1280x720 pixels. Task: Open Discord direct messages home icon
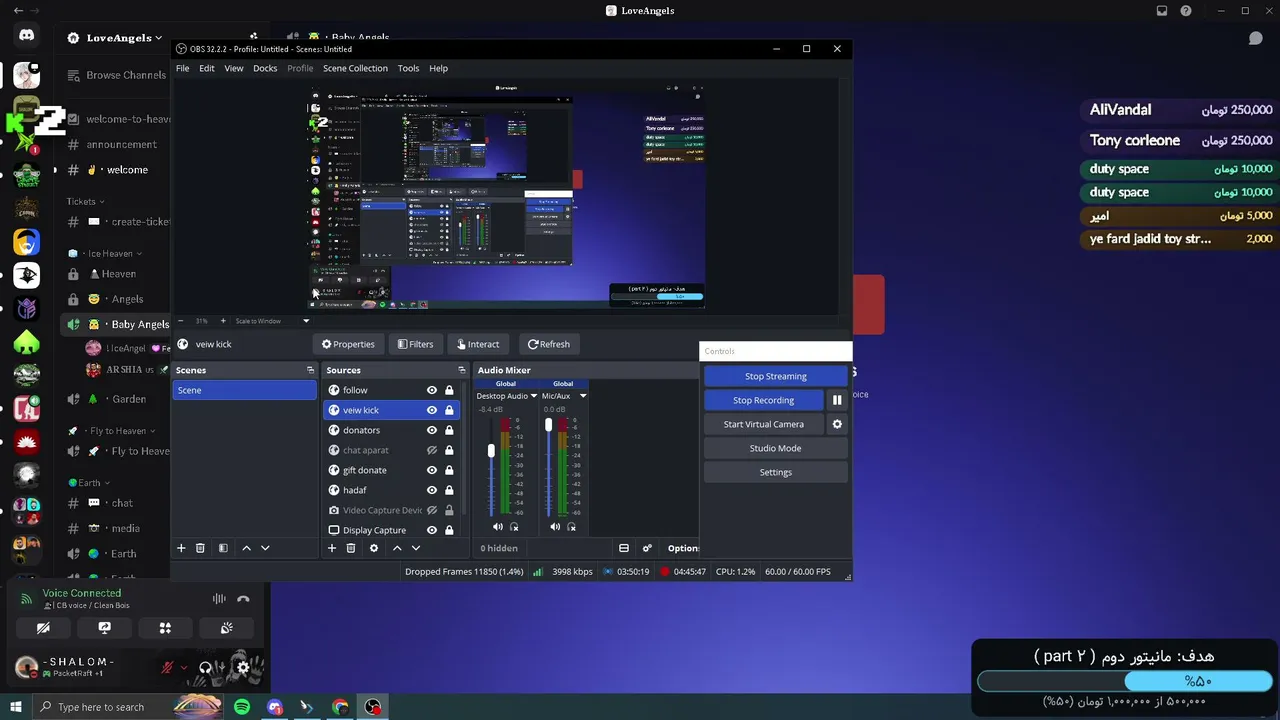[x=27, y=36]
